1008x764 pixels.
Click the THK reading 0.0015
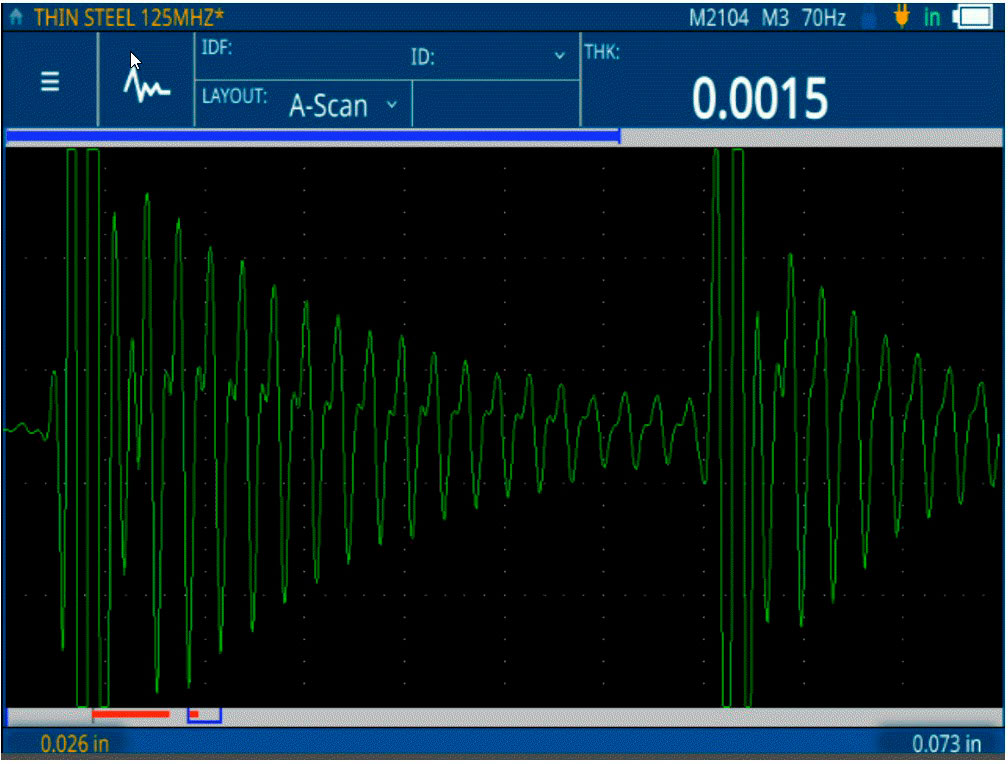coord(760,98)
